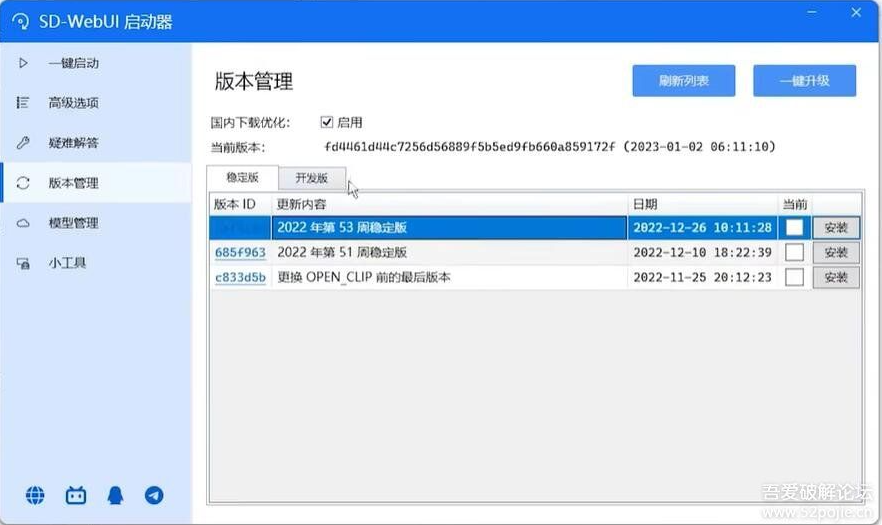Open the Telegram paper plane icon
The image size is (882, 525).
[x=154, y=495]
